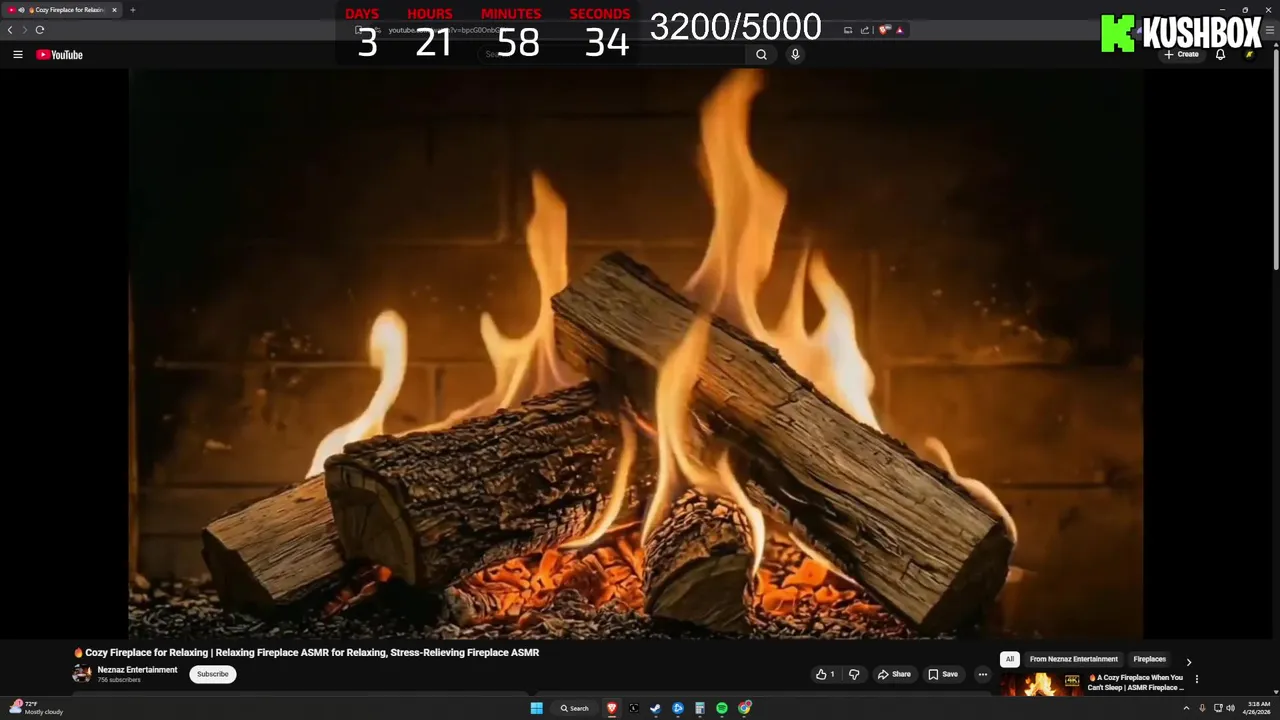Open Brave browser from the taskbar

612,708
